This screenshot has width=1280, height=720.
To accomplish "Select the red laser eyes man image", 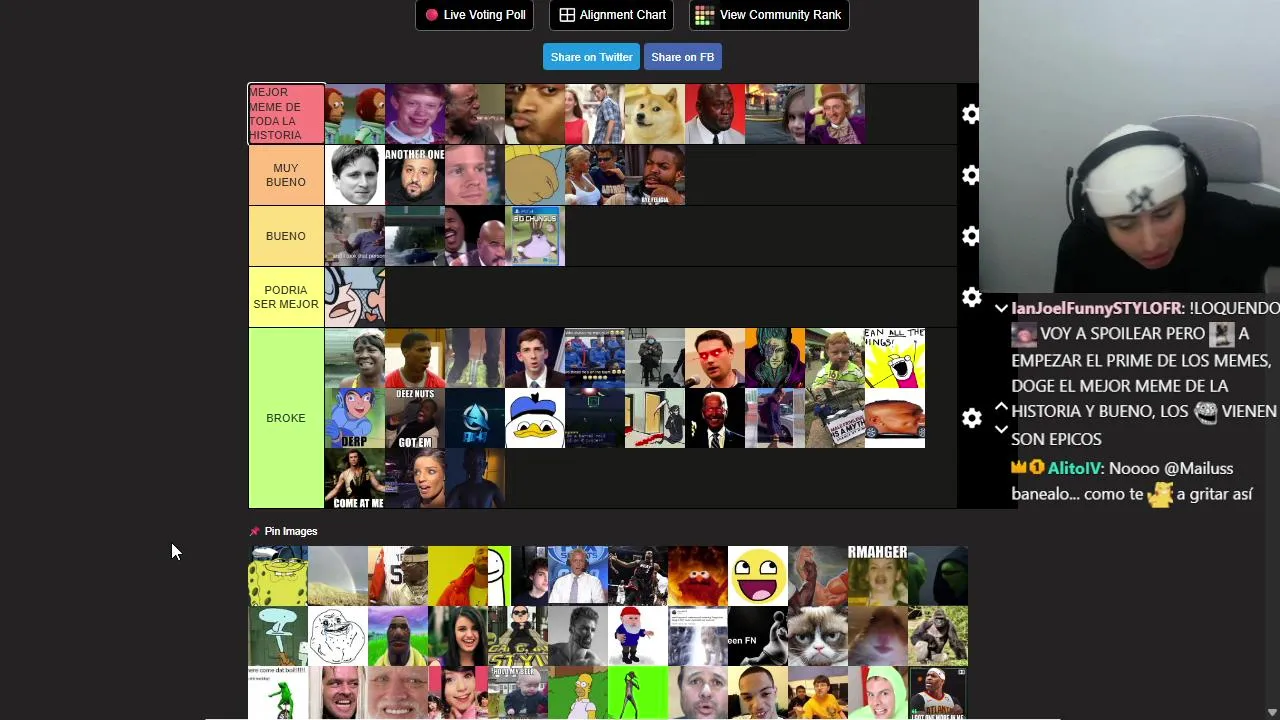I will pos(715,358).
